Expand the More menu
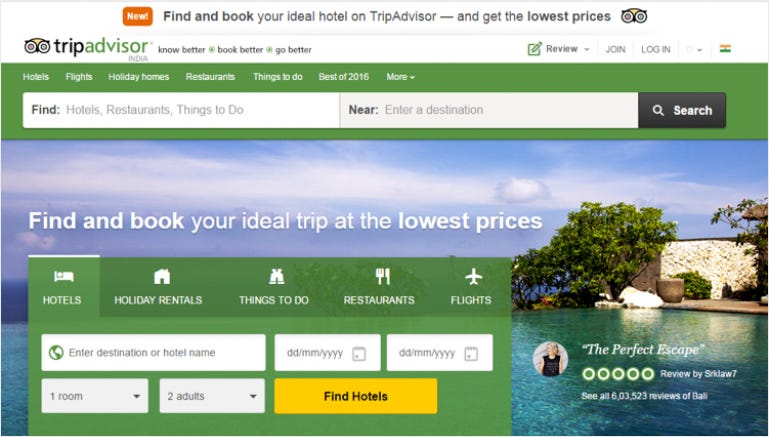Image resolution: width=769 pixels, height=437 pixels. pos(400,77)
